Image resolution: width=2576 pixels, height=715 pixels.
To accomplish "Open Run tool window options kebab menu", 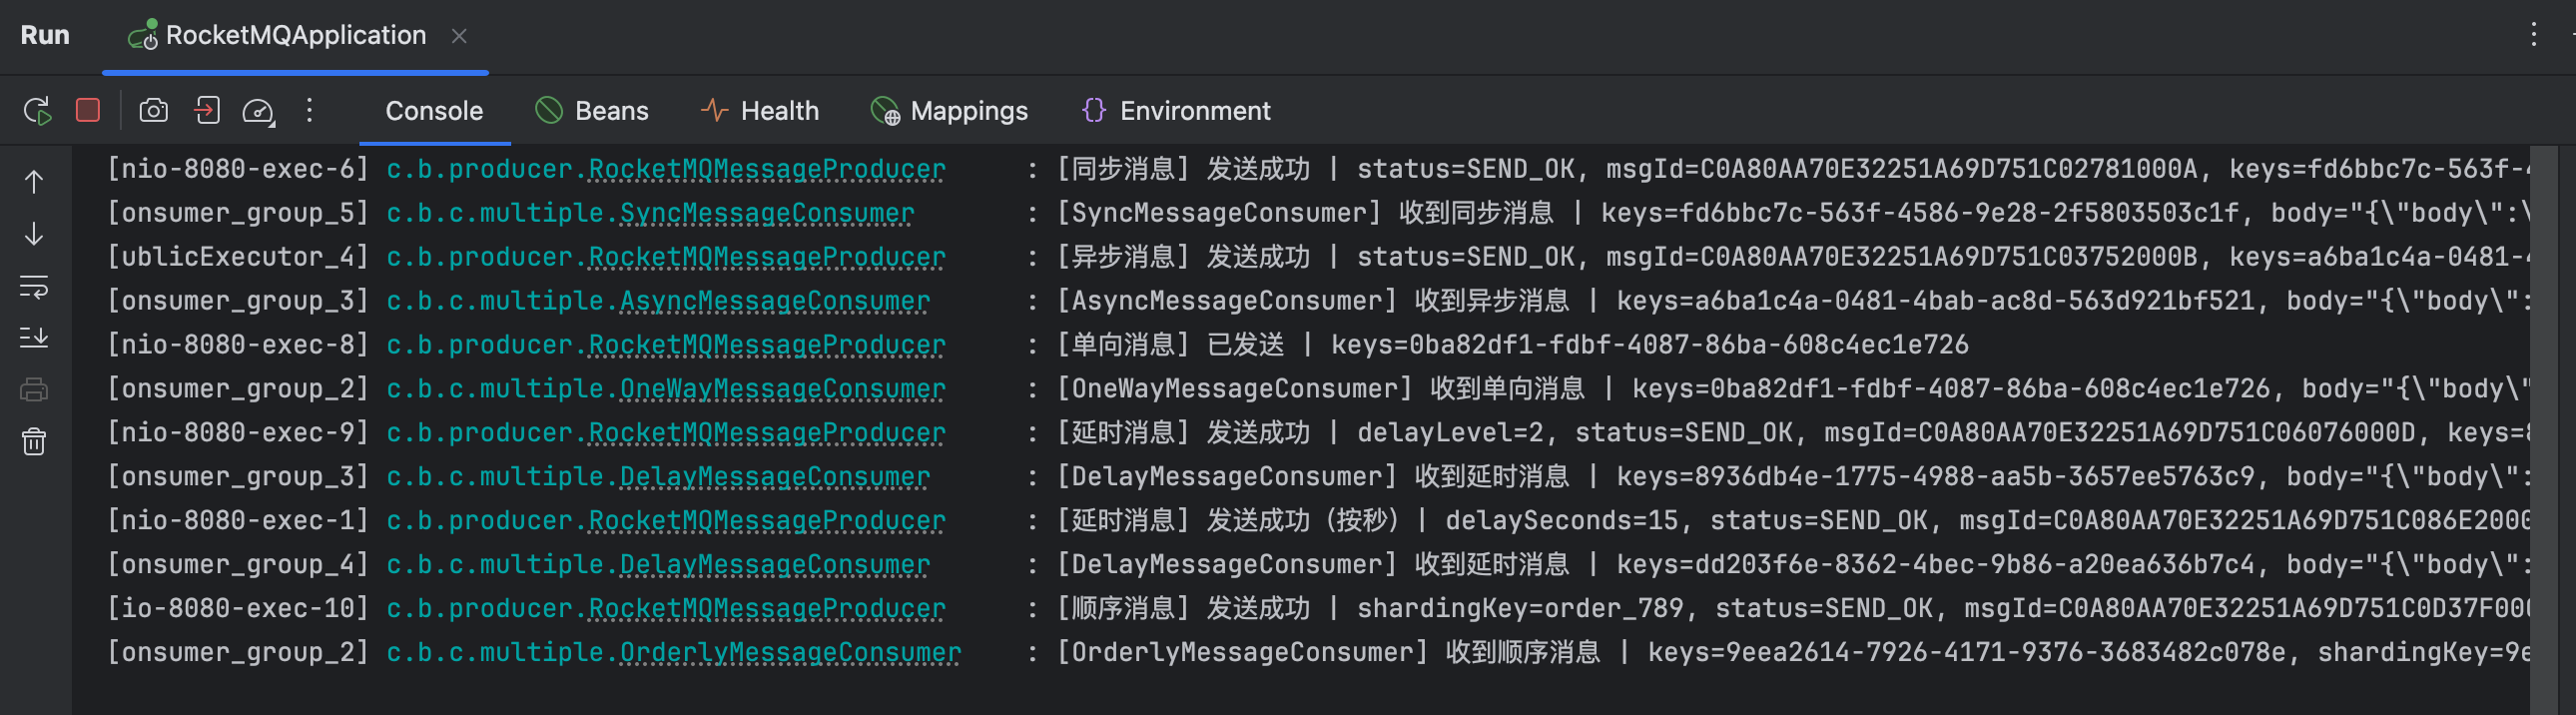I will tap(2533, 35).
